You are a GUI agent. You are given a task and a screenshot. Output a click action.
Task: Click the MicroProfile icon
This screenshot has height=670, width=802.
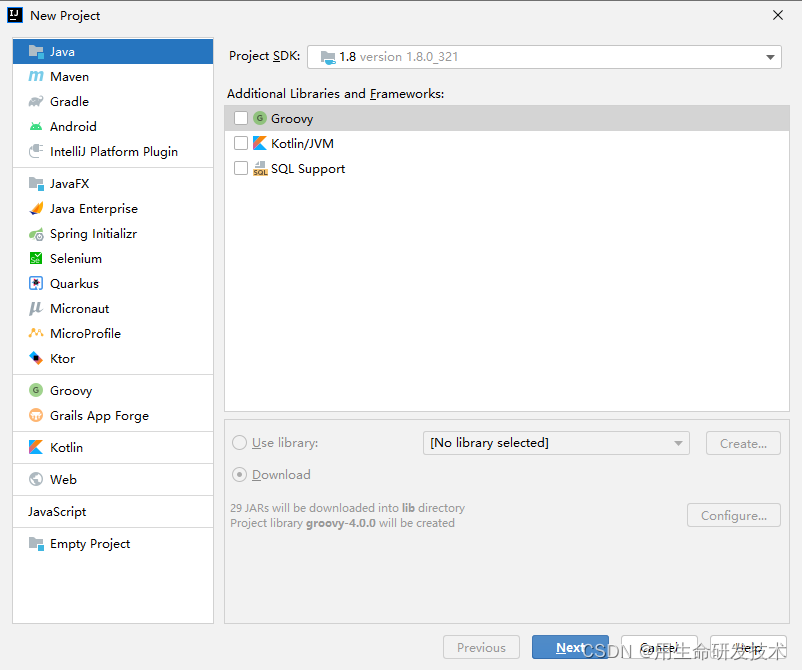36,333
